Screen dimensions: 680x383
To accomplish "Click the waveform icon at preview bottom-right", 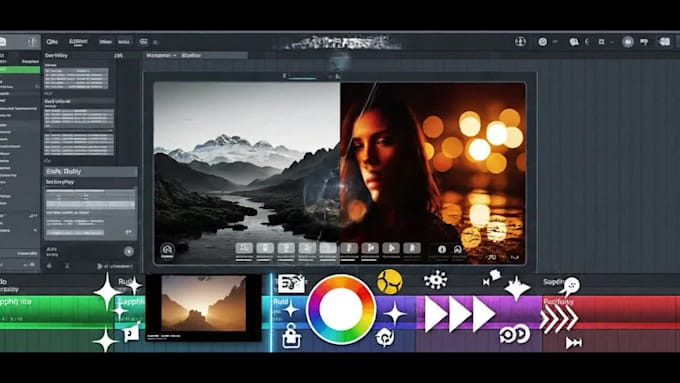I will pos(515,258).
